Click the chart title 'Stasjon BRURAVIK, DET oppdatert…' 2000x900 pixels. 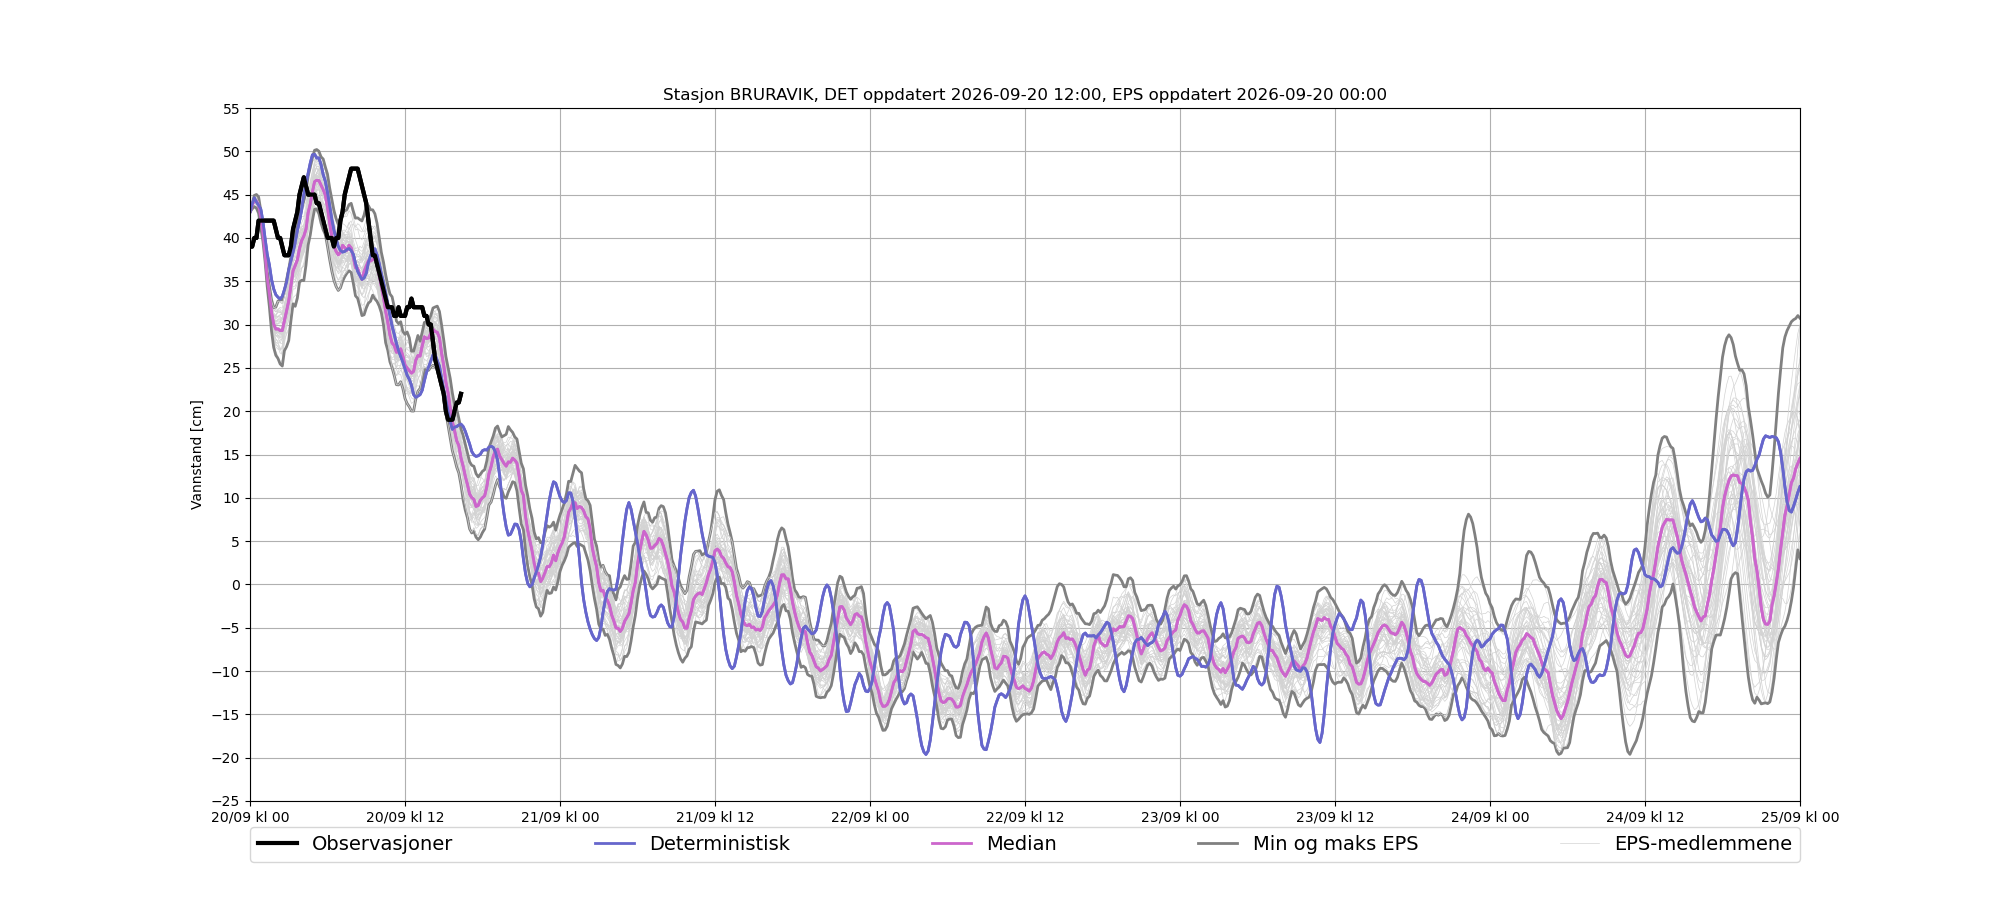point(1024,95)
